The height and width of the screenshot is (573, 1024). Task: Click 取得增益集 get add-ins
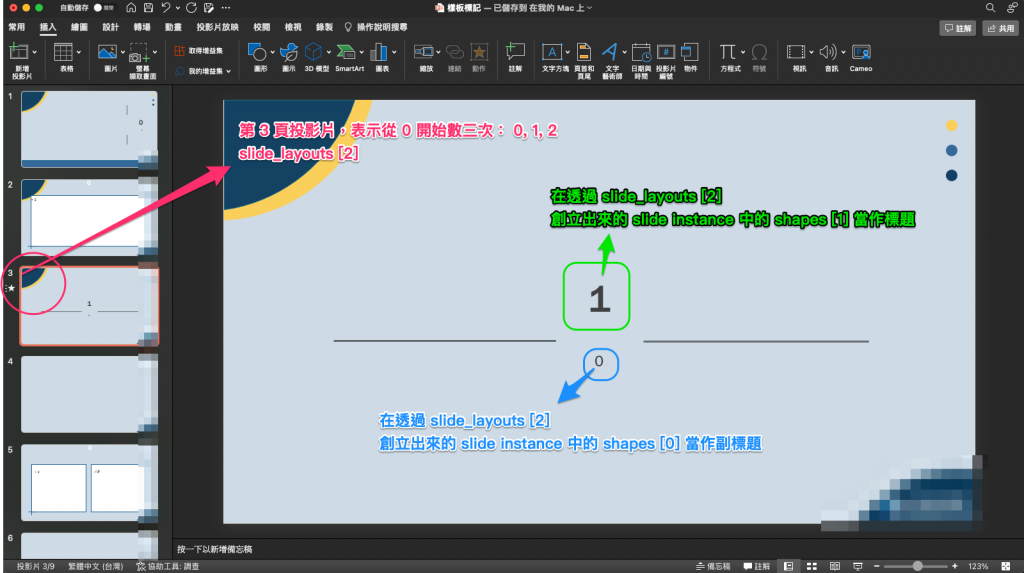pyautogui.click(x=199, y=50)
